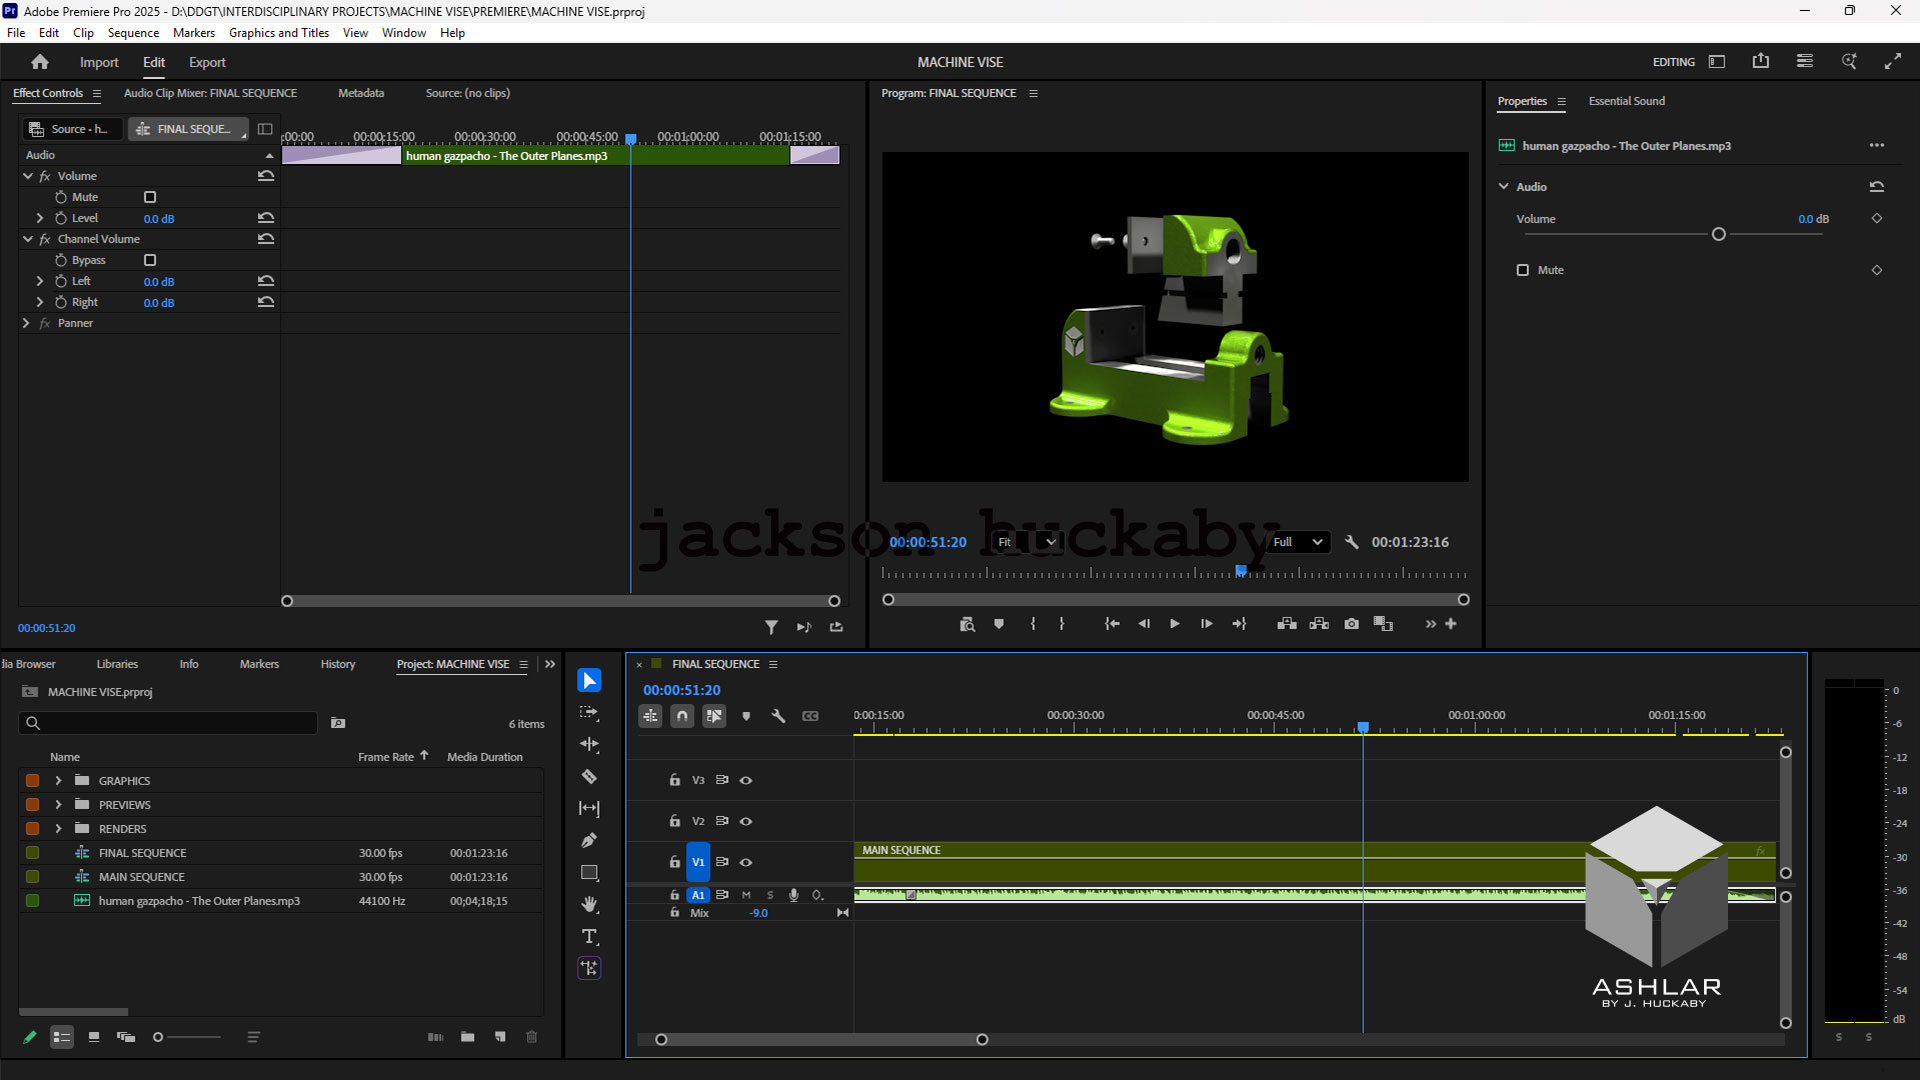Select the Pen tool
Screen dimensions: 1920x1080
pos(589,840)
